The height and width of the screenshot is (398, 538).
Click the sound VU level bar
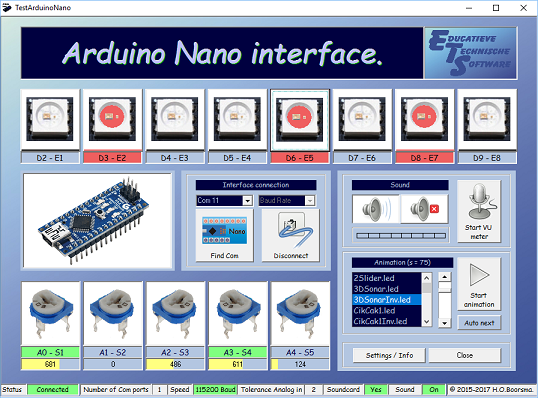pyautogui.click(x=400, y=235)
